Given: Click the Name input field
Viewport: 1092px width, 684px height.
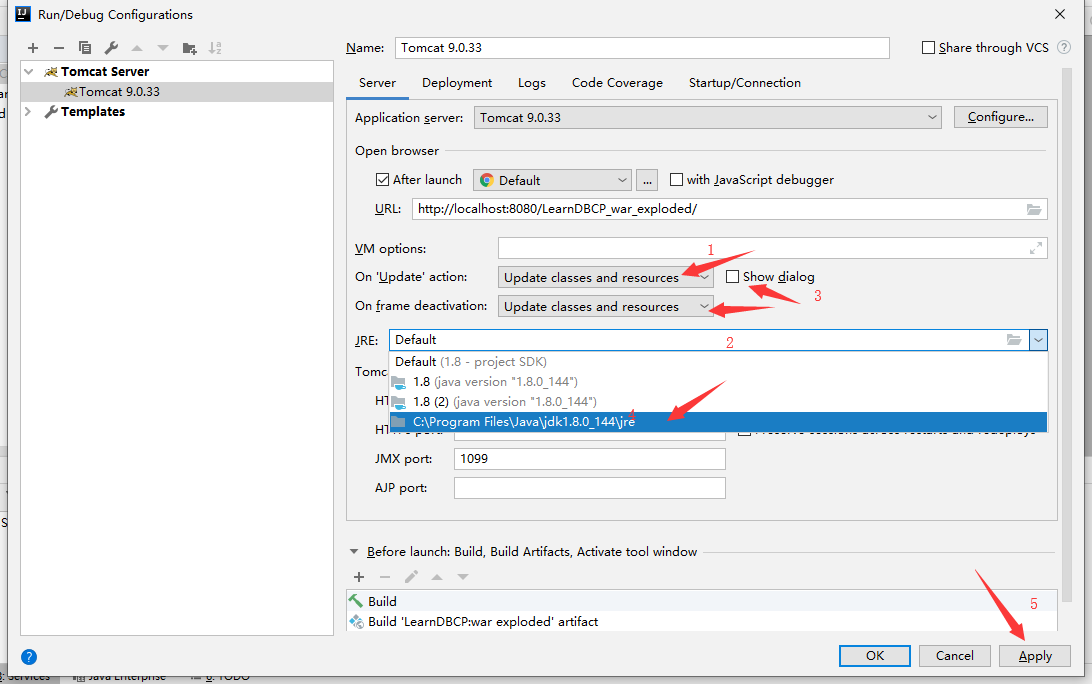Looking at the screenshot, I should 642,48.
